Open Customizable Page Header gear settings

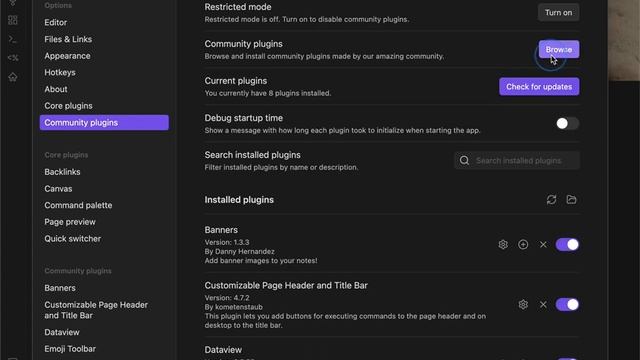point(523,304)
